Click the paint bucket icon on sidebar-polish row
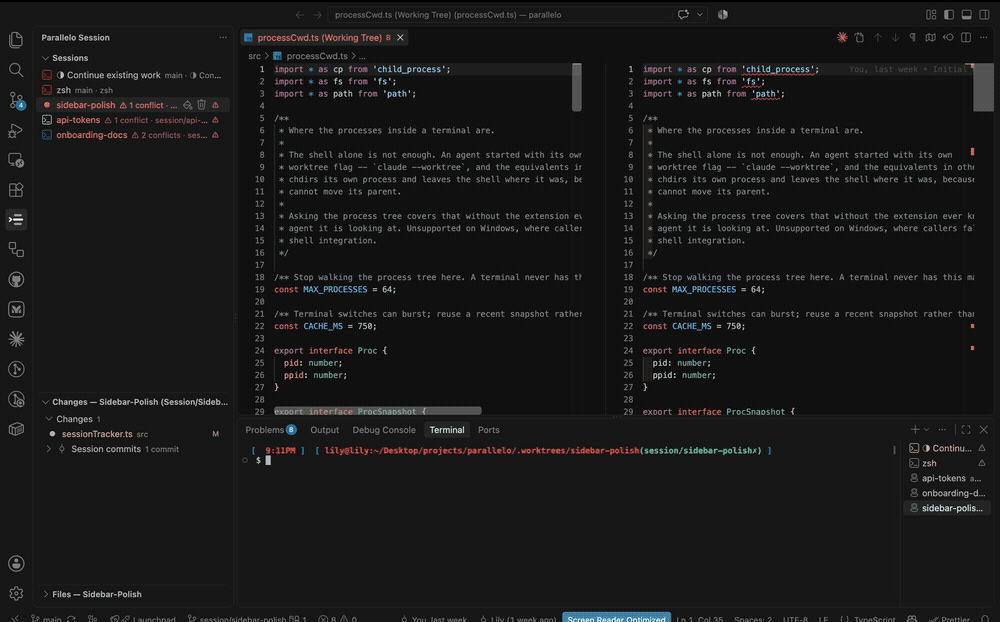This screenshot has width=1000, height=622. [x=188, y=105]
